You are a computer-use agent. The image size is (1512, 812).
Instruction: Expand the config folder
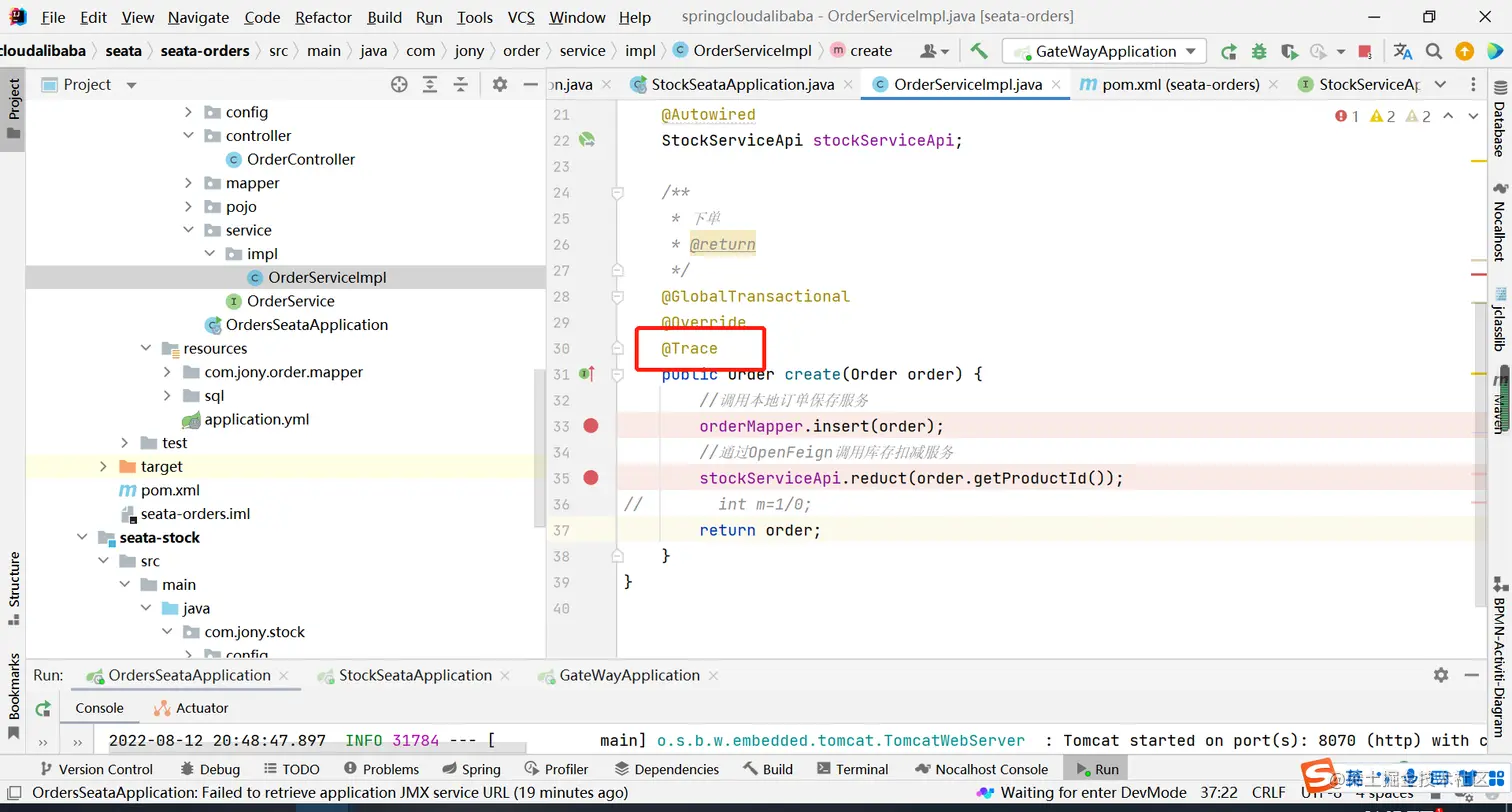click(x=188, y=112)
